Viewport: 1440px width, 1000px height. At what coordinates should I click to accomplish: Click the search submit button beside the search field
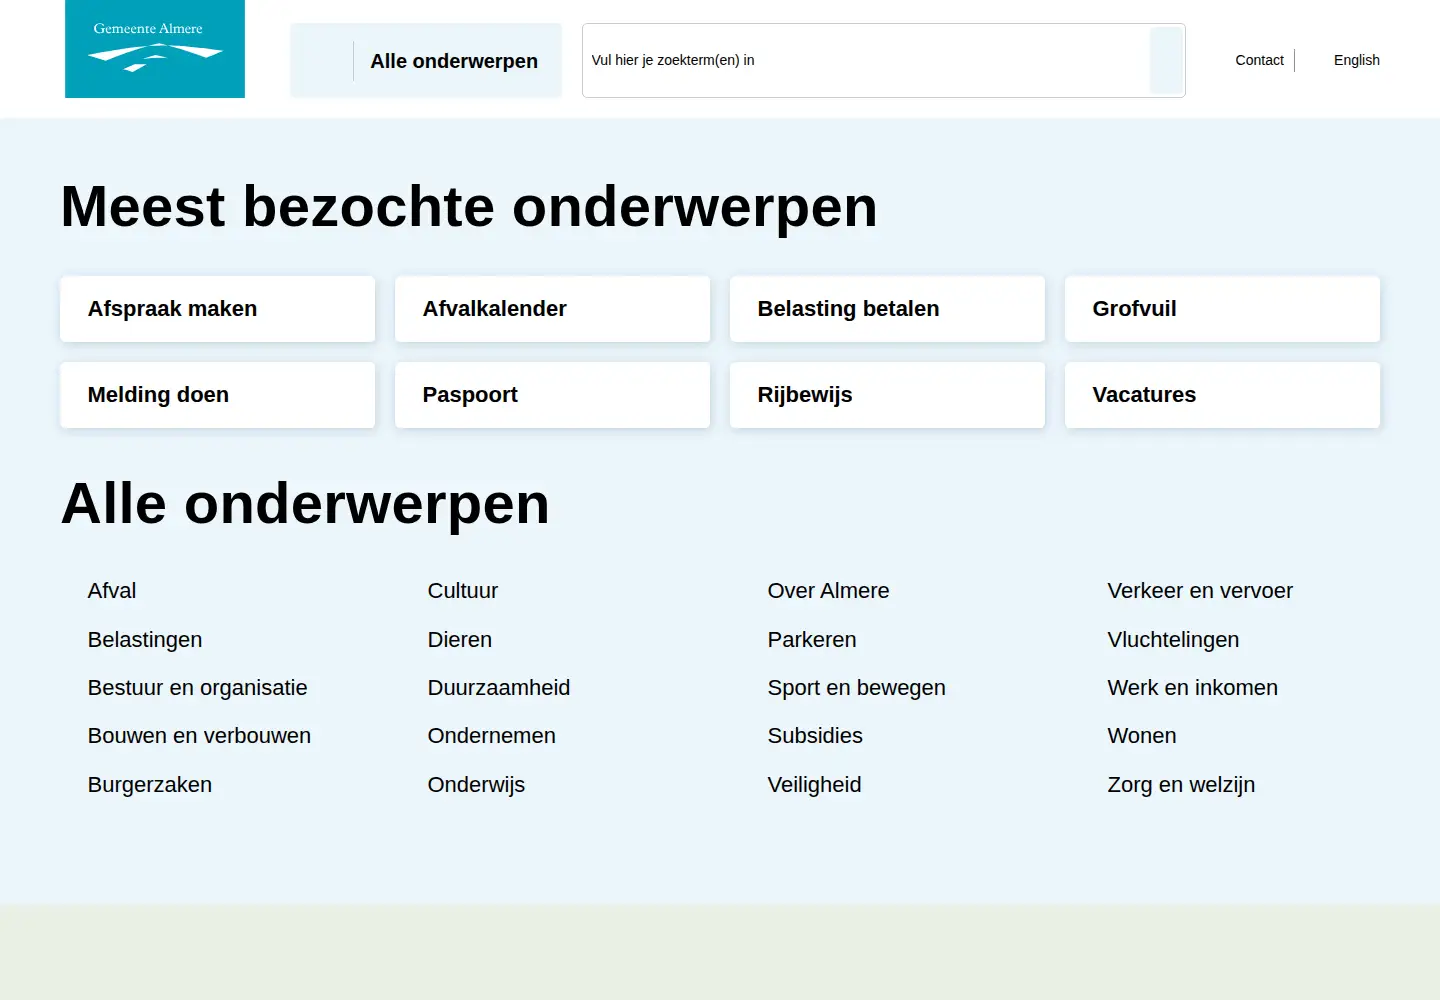click(1166, 61)
